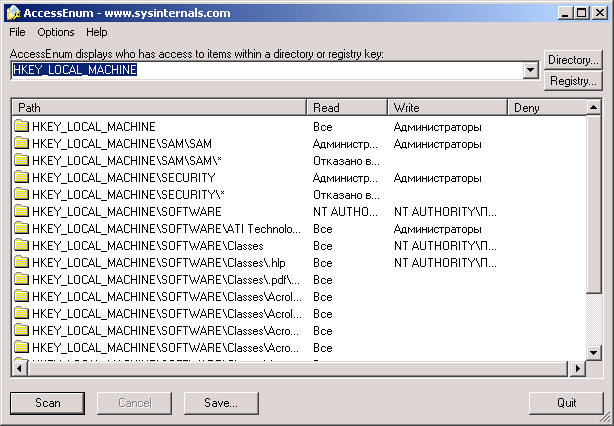
Task: Click the folder icon for ATI Technolo... row
Action: coord(22,229)
